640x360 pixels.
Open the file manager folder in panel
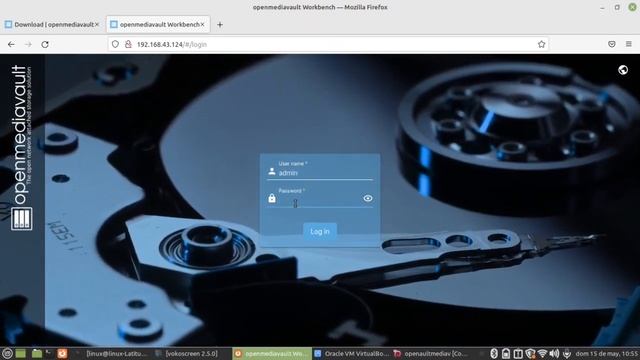37,353
